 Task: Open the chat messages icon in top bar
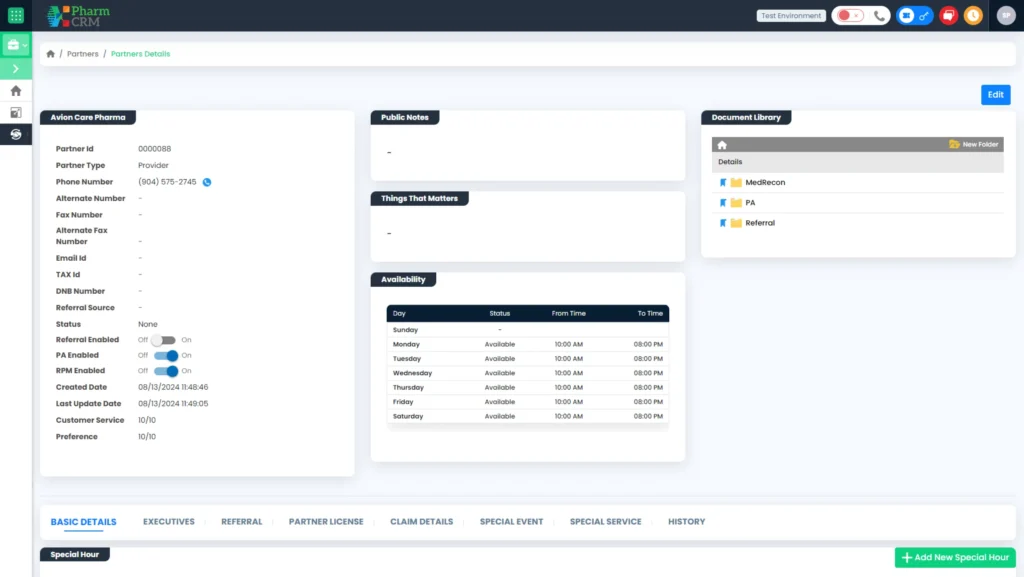[948, 15]
